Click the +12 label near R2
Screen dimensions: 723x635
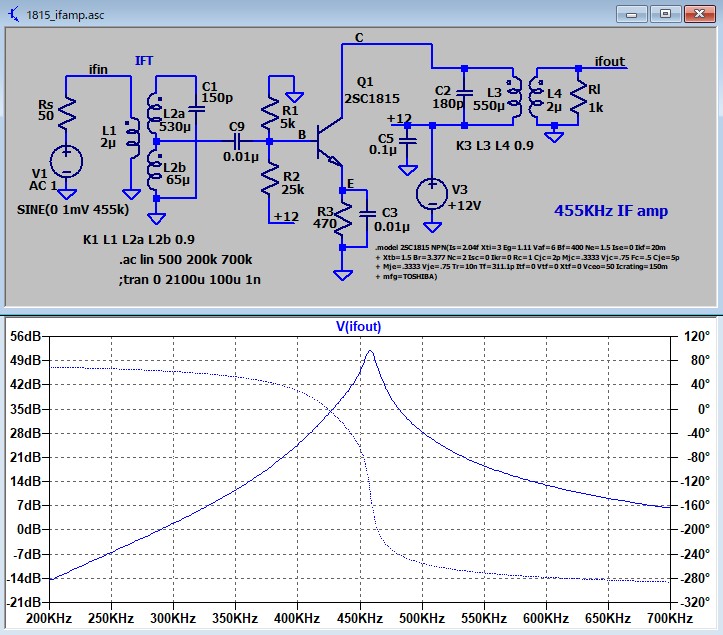click(x=286, y=216)
